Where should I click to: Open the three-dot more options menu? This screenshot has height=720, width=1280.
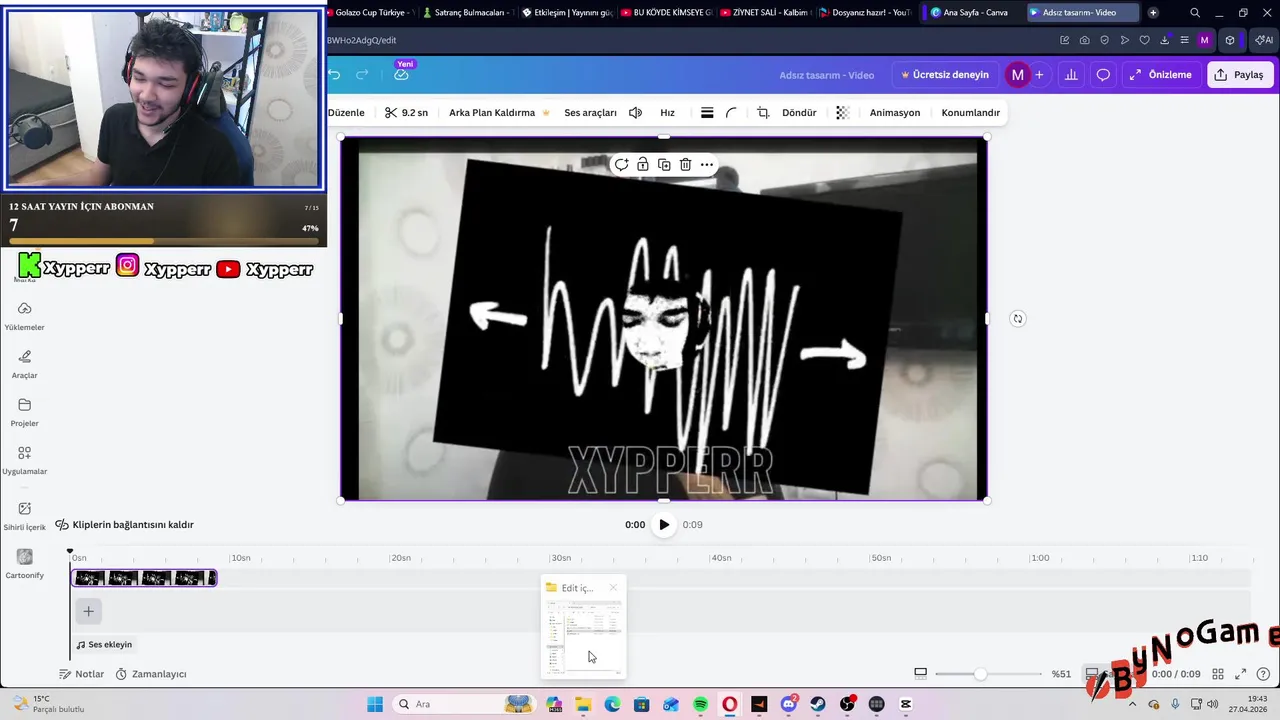click(x=707, y=164)
